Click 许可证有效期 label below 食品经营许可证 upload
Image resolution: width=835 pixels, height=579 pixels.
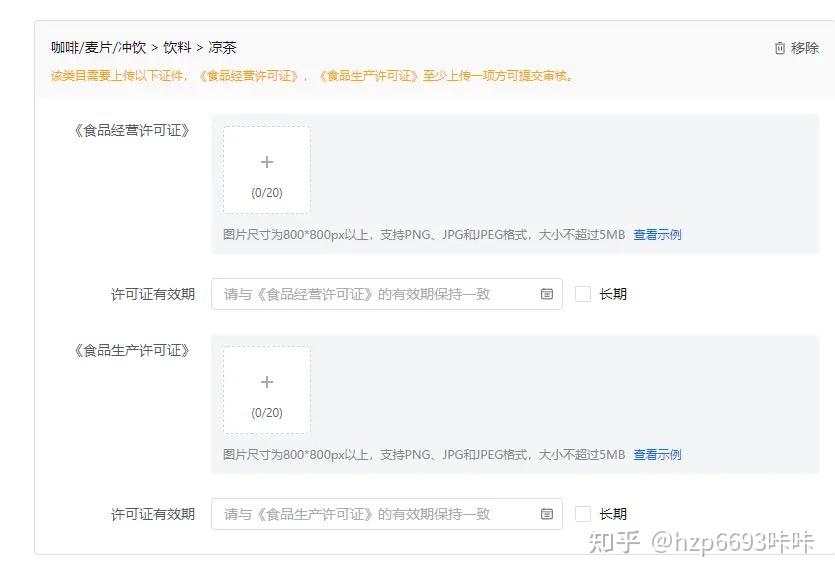pos(152,294)
